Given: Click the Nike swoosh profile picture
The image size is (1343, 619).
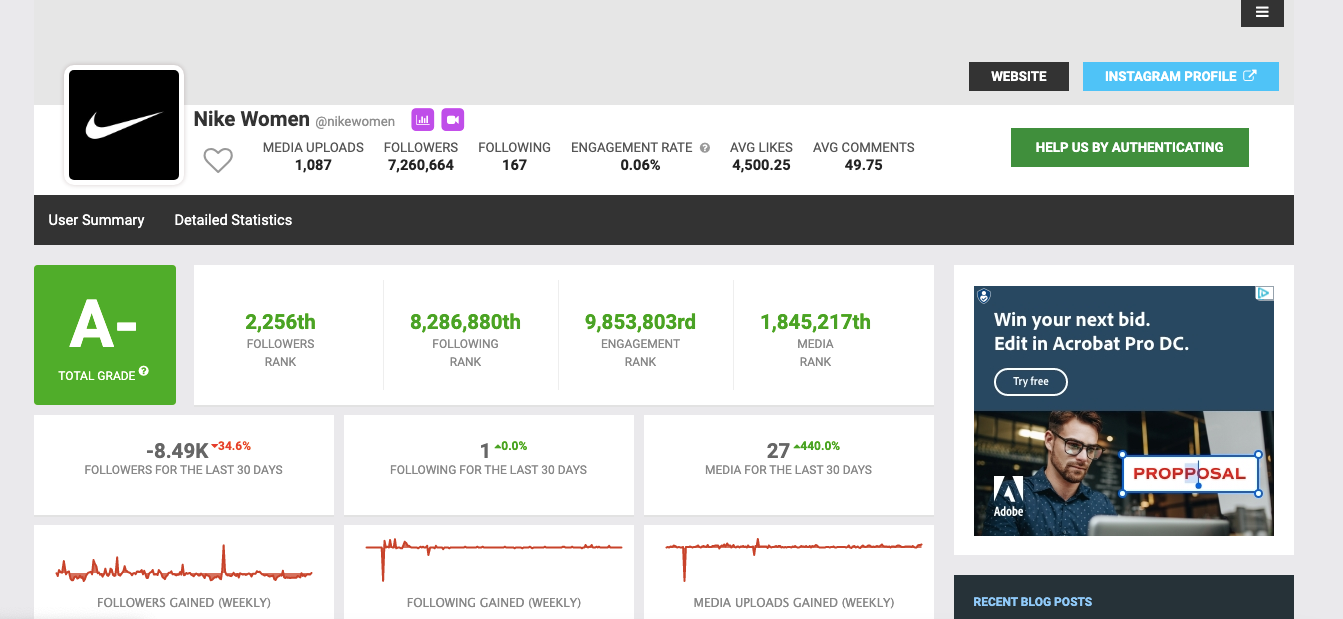Looking at the screenshot, I should click(x=124, y=125).
